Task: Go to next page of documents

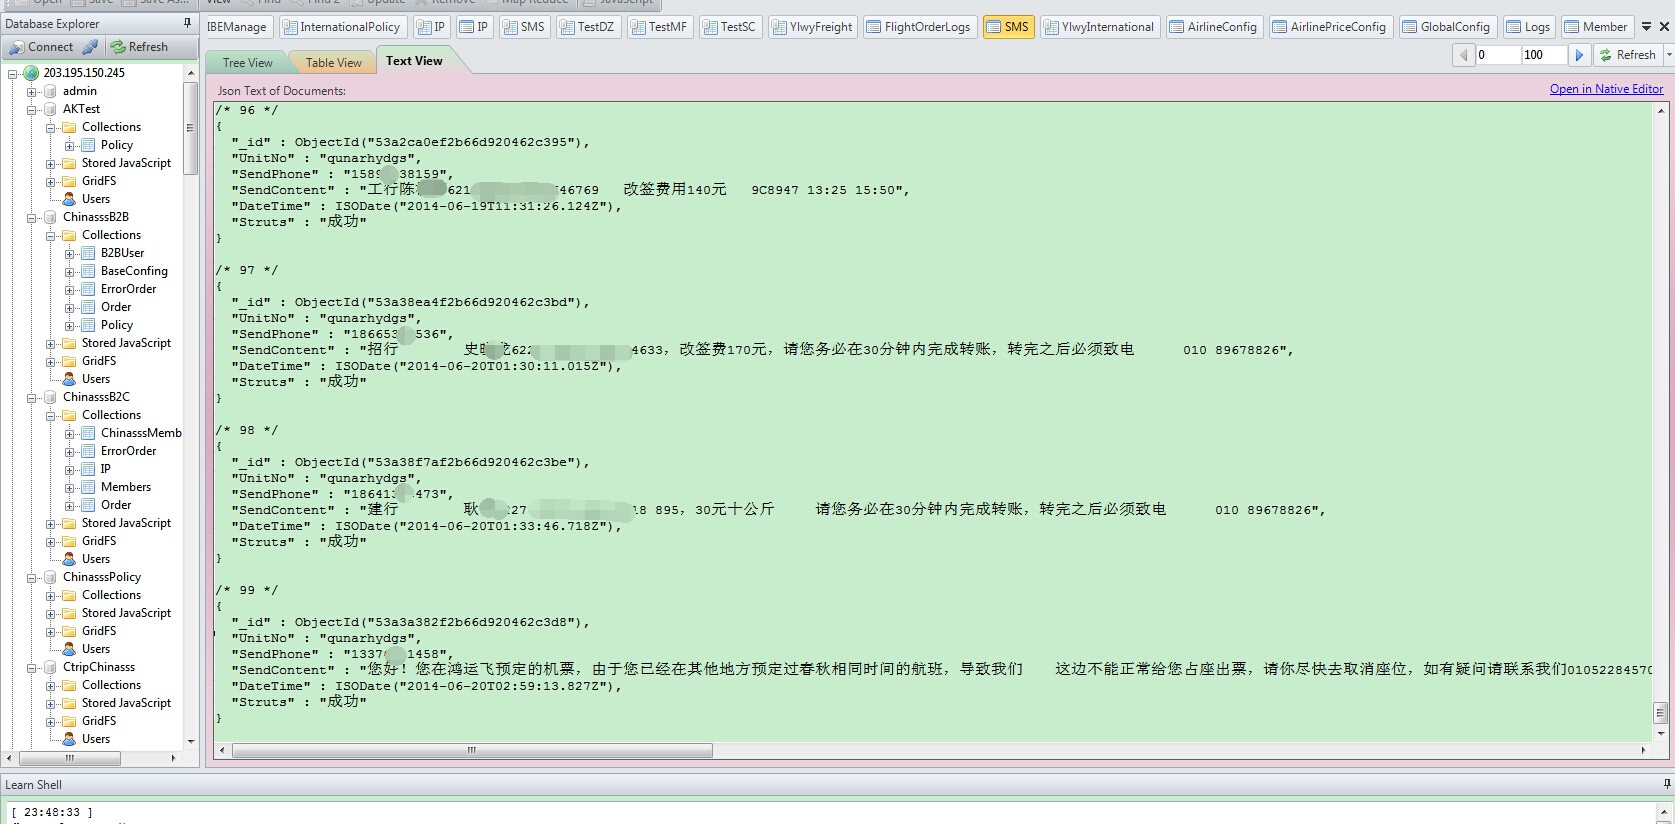Action: [1579, 55]
